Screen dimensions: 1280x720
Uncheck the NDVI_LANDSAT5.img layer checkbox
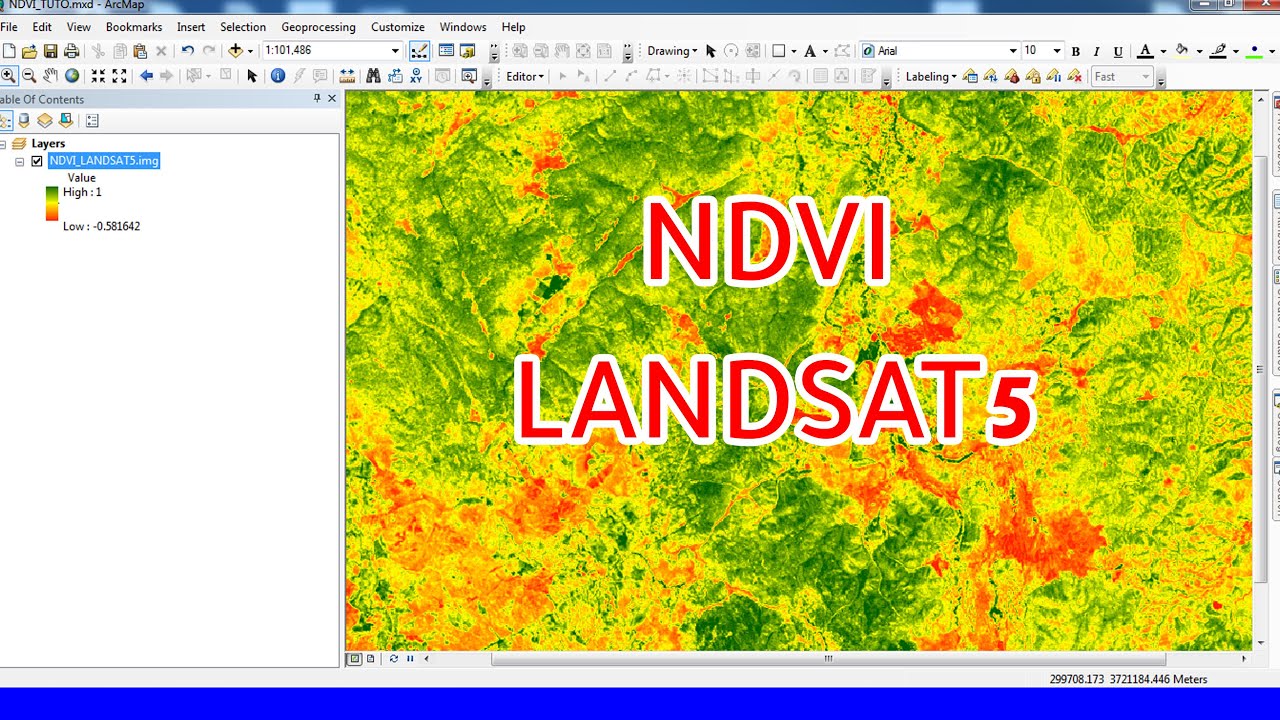[37, 161]
